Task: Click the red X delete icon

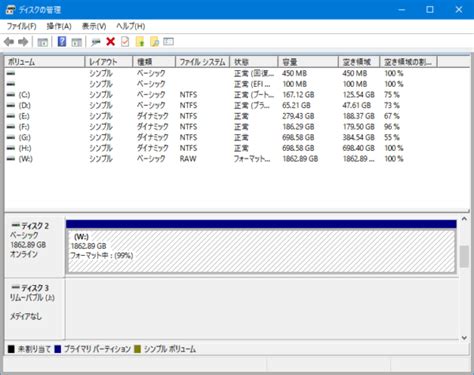Action: [111, 42]
